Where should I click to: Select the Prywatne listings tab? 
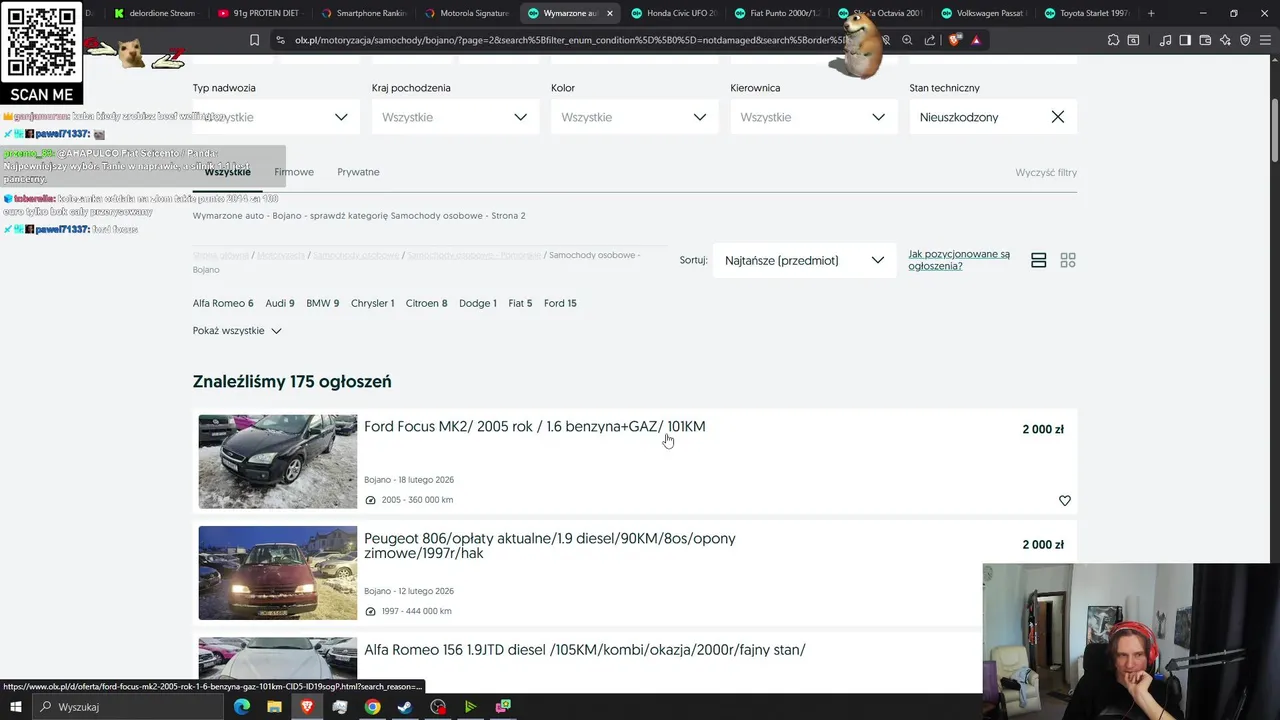(x=358, y=172)
